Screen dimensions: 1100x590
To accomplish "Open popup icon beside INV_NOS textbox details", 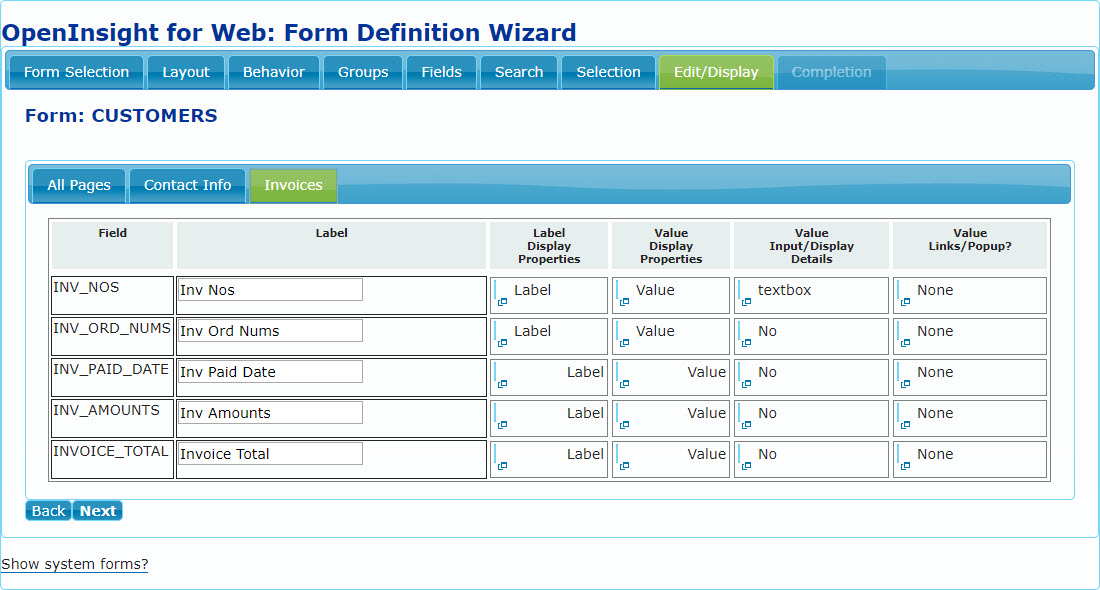I will [746, 302].
